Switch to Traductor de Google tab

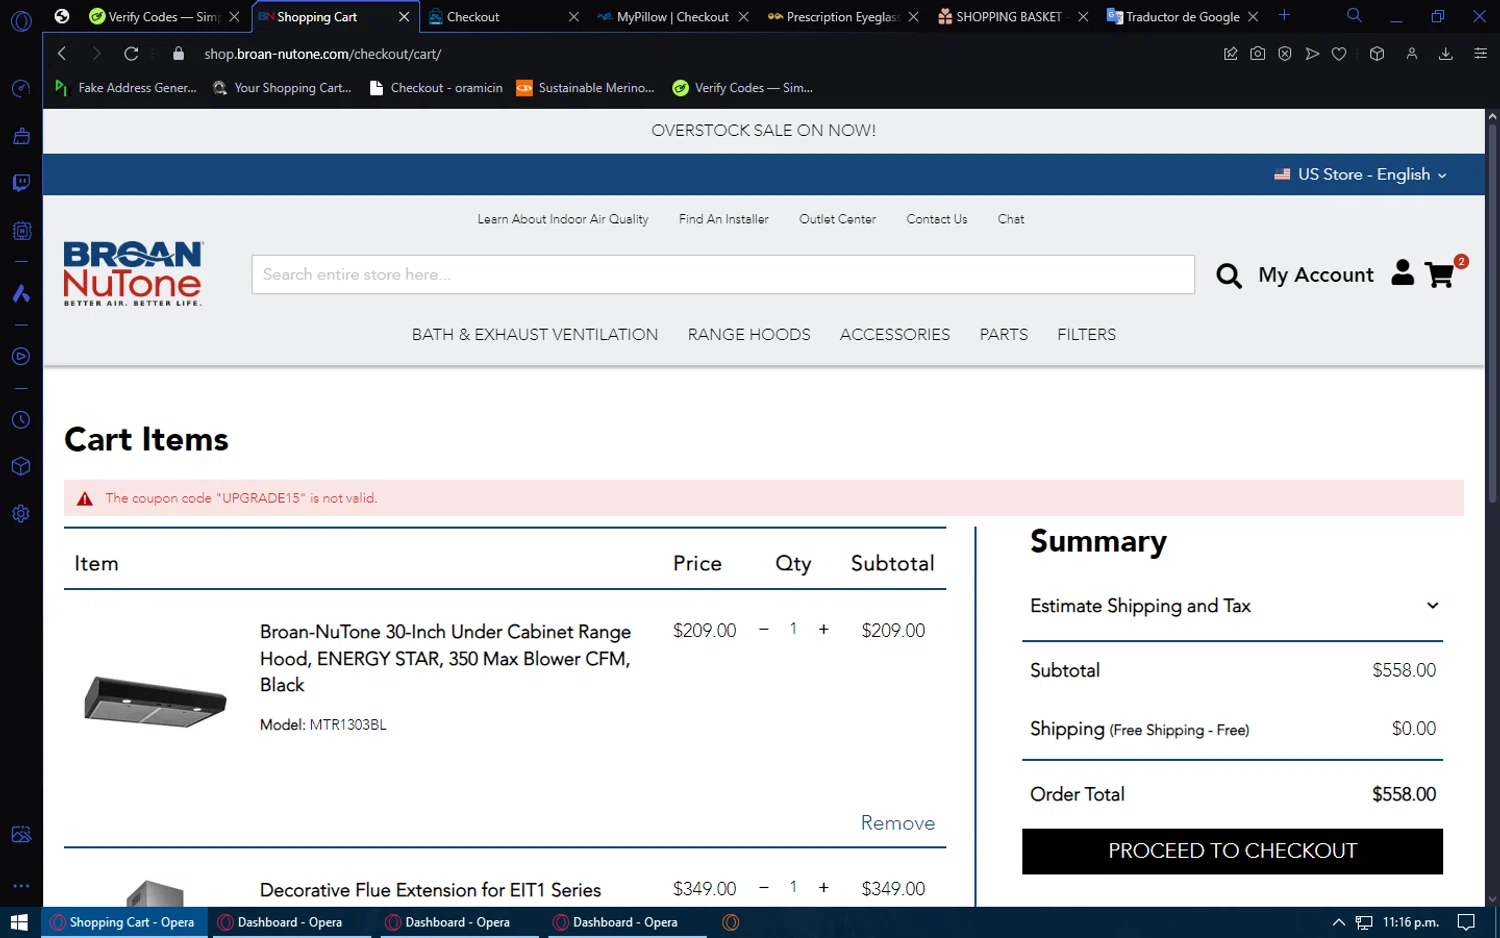click(1182, 17)
